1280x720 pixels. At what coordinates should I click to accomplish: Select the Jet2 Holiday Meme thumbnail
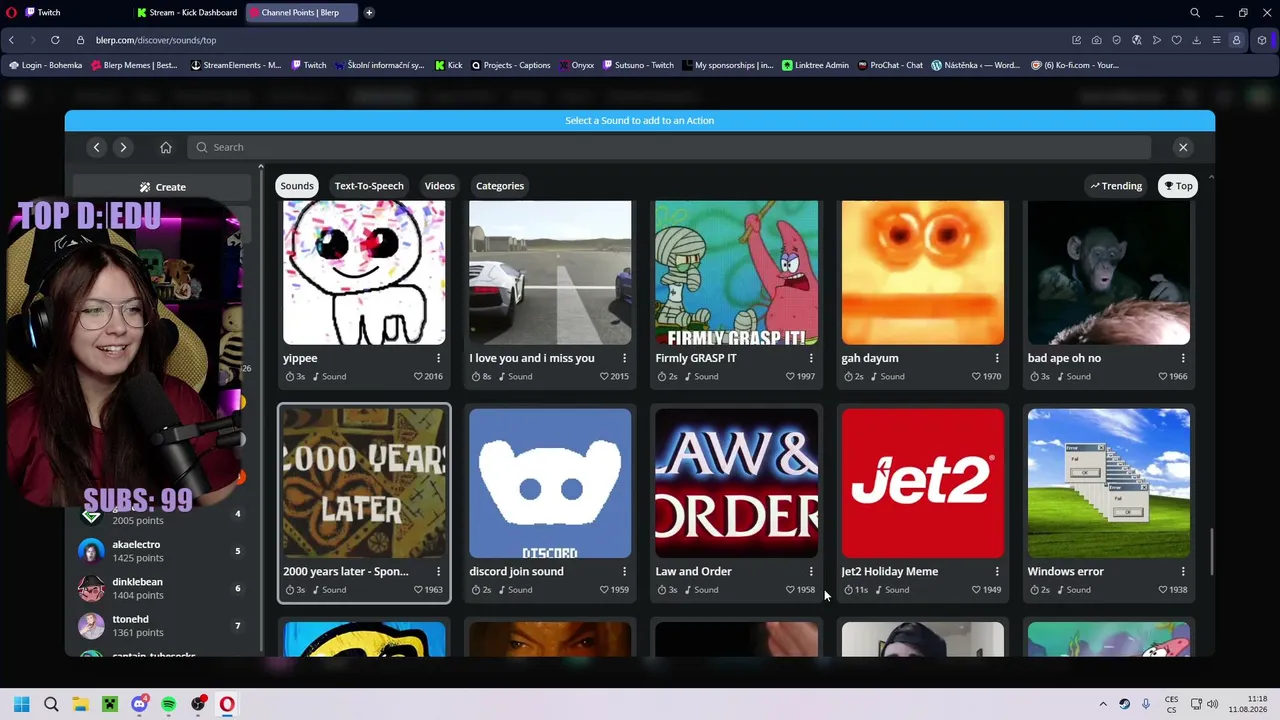[923, 483]
